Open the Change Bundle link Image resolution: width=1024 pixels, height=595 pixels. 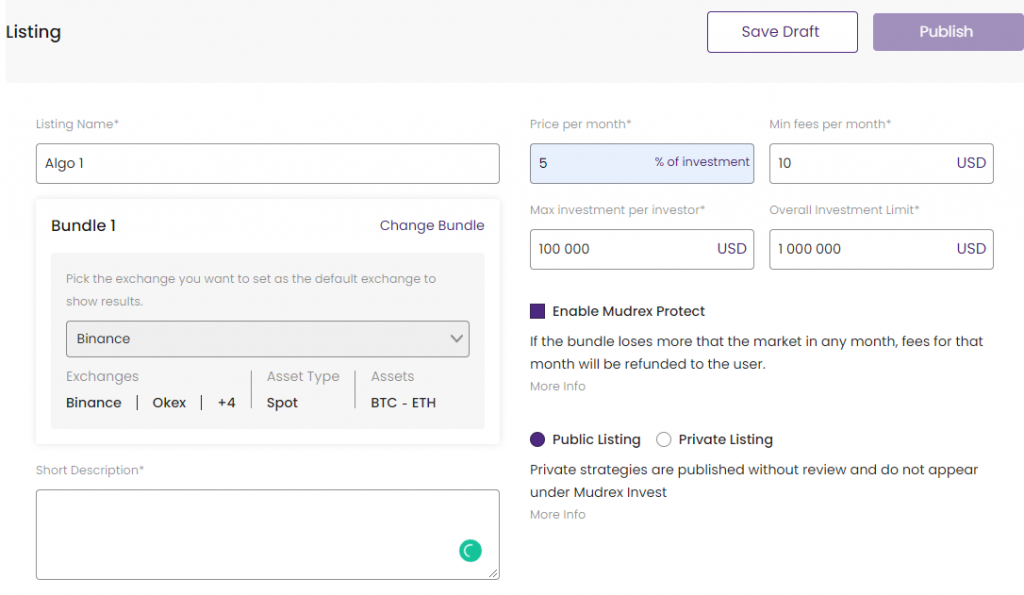(x=432, y=225)
